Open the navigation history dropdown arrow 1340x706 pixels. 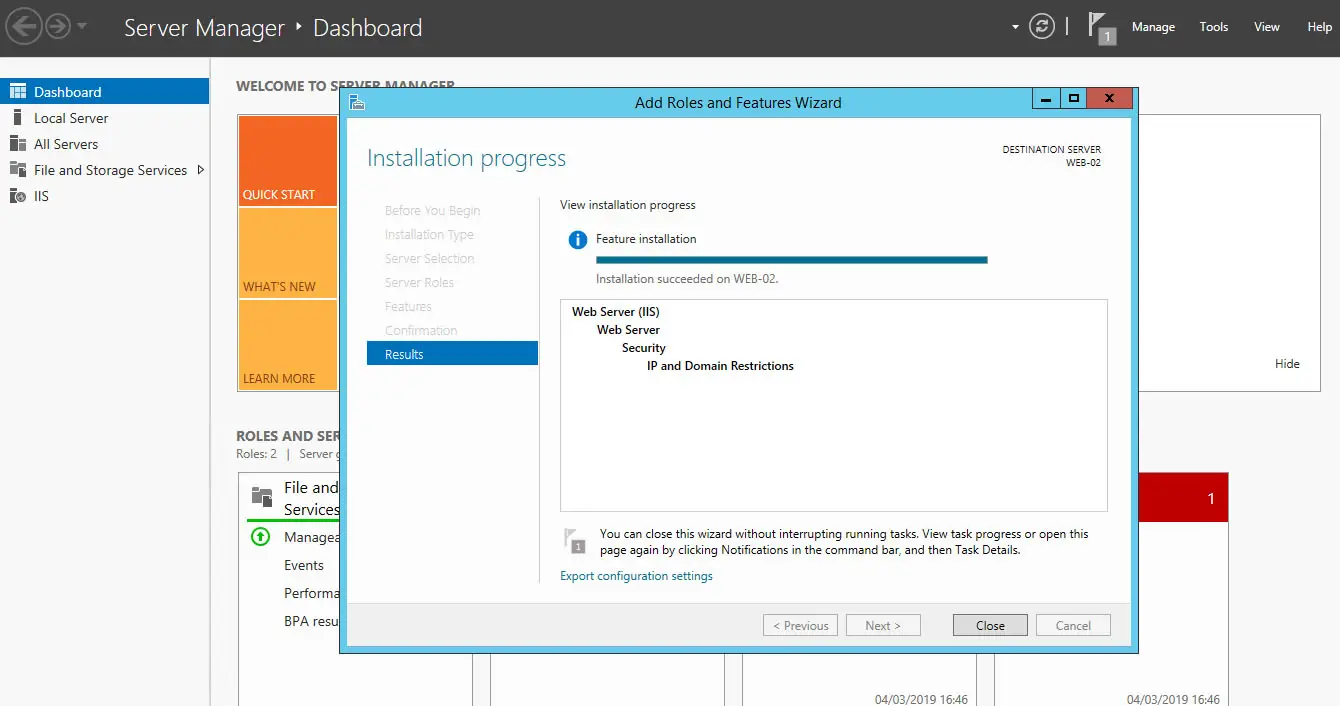click(x=82, y=27)
